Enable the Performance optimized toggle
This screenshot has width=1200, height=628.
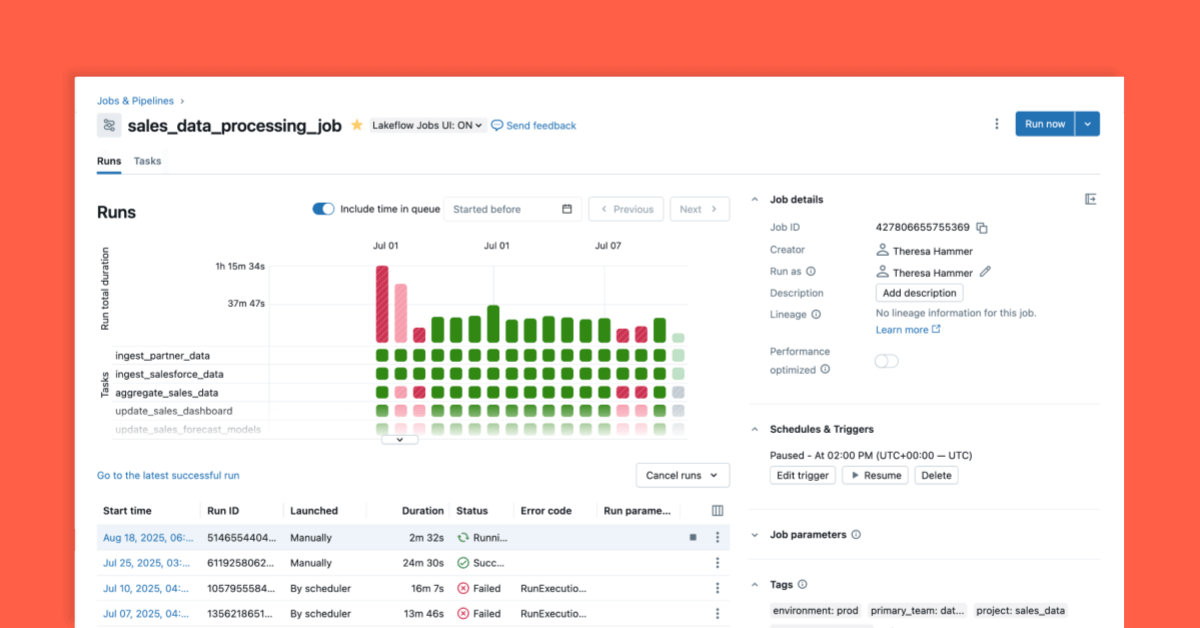(886, 361)
